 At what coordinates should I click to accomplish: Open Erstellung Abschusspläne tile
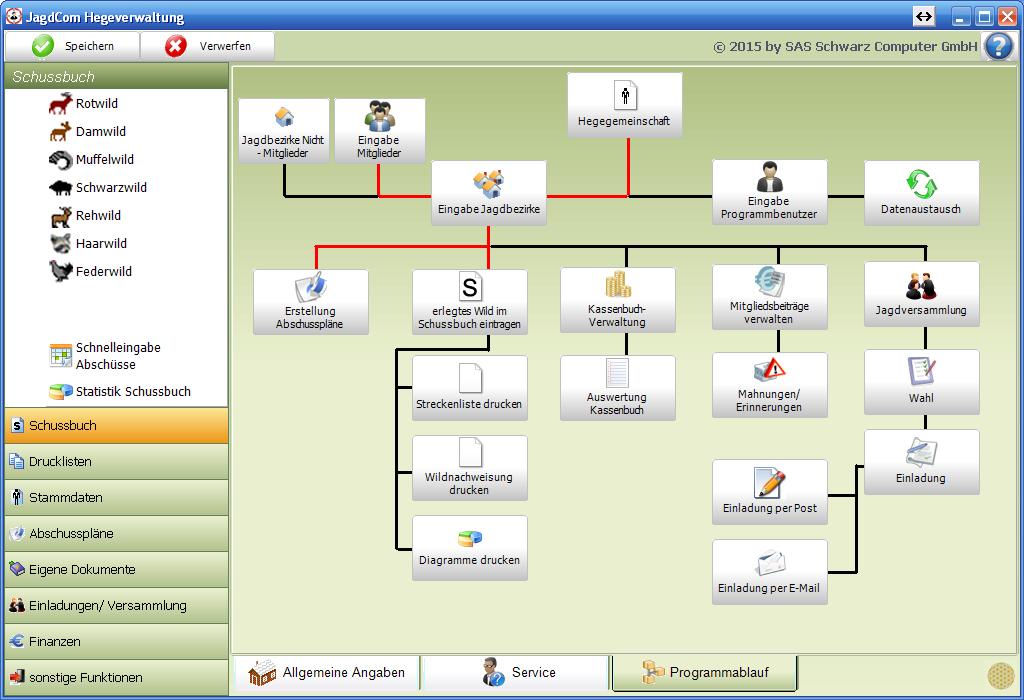tap(310, 301)
